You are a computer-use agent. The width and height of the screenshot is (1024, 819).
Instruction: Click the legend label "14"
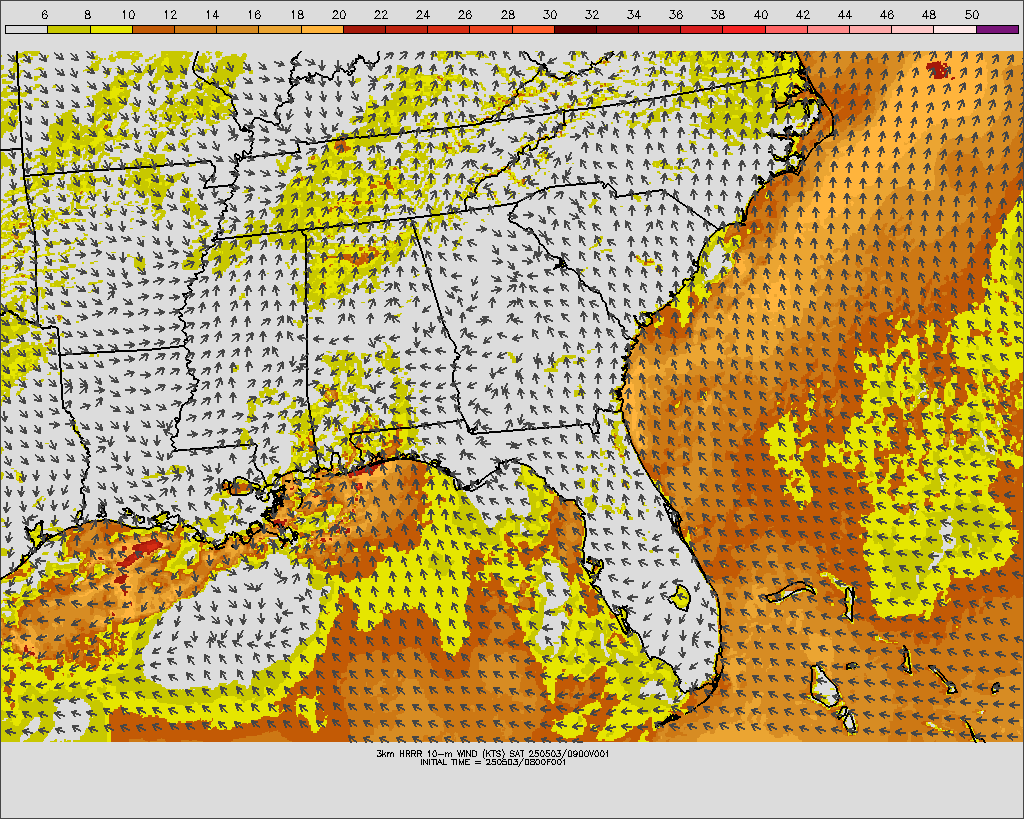tap(212, 14)
